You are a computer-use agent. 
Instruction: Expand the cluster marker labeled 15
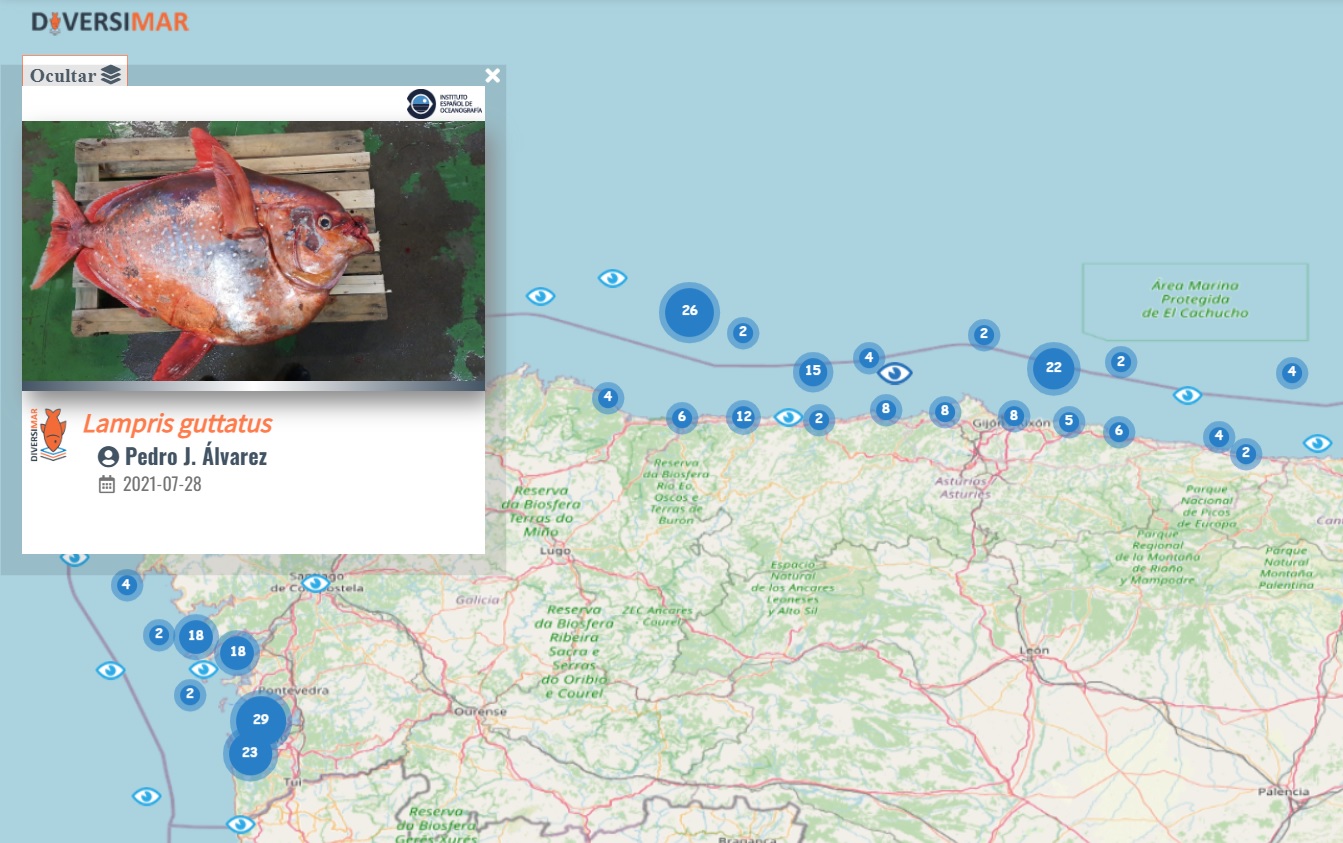(813, 371)
